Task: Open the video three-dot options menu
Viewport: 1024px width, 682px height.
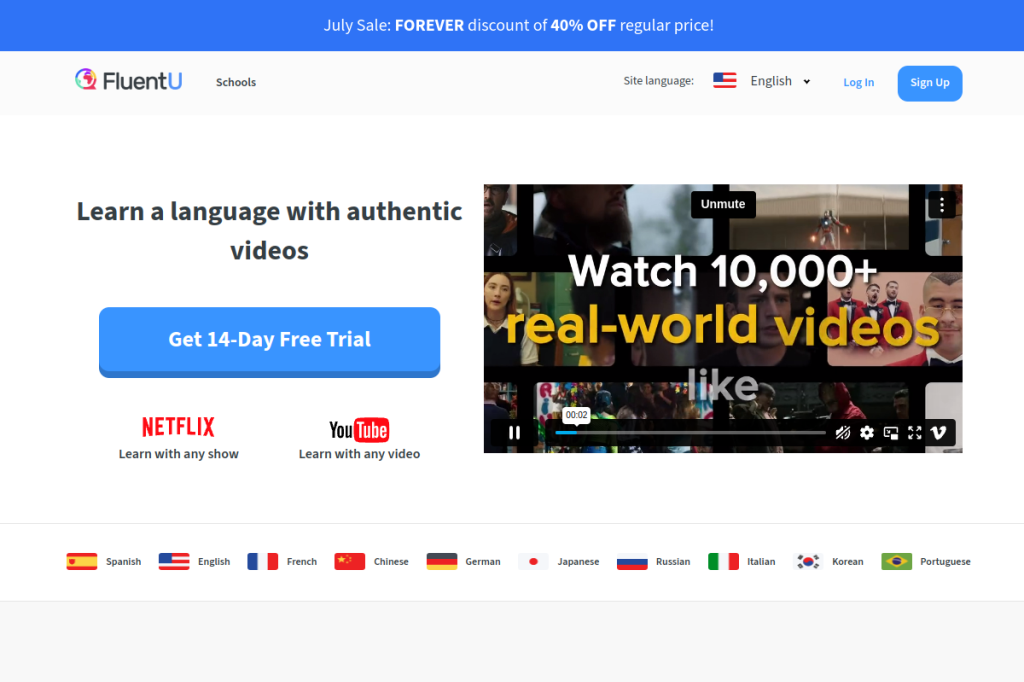Action: click(x=941, y=205)
